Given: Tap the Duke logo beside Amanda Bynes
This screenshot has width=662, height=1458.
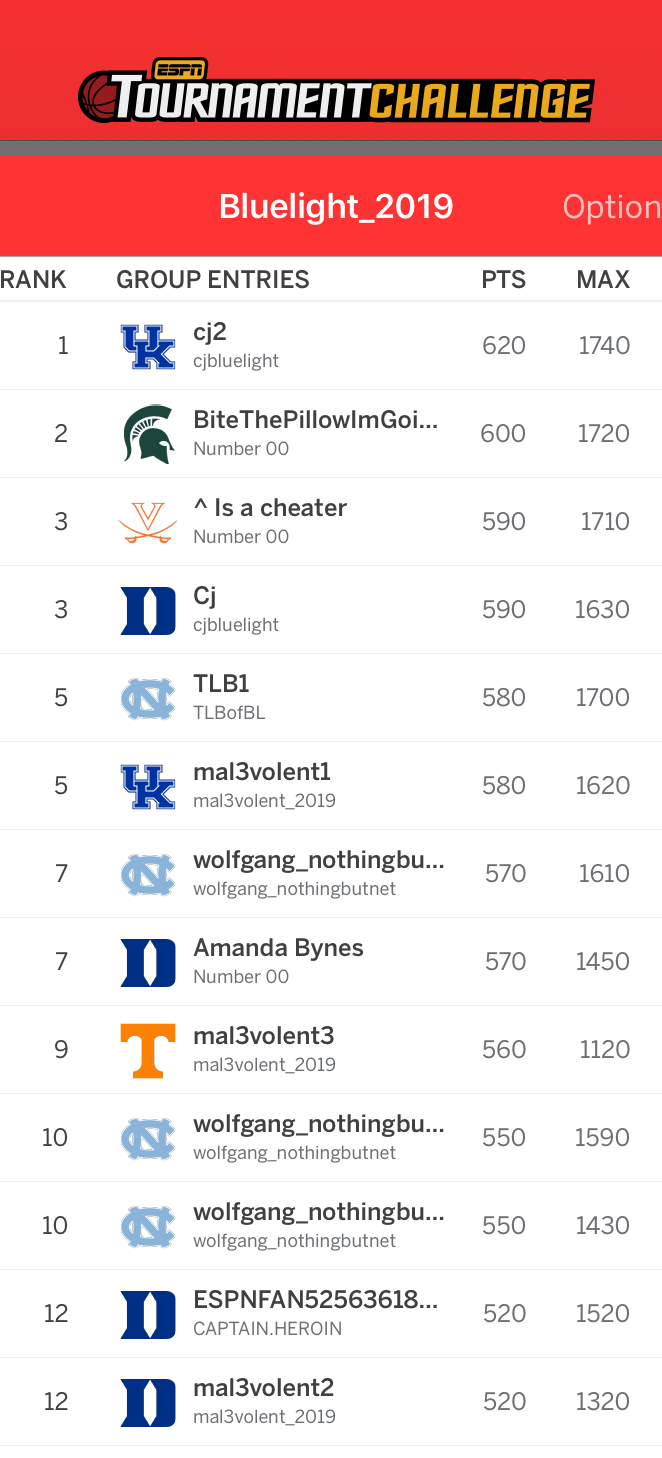Looking at the screenshot, I should 148,962.
